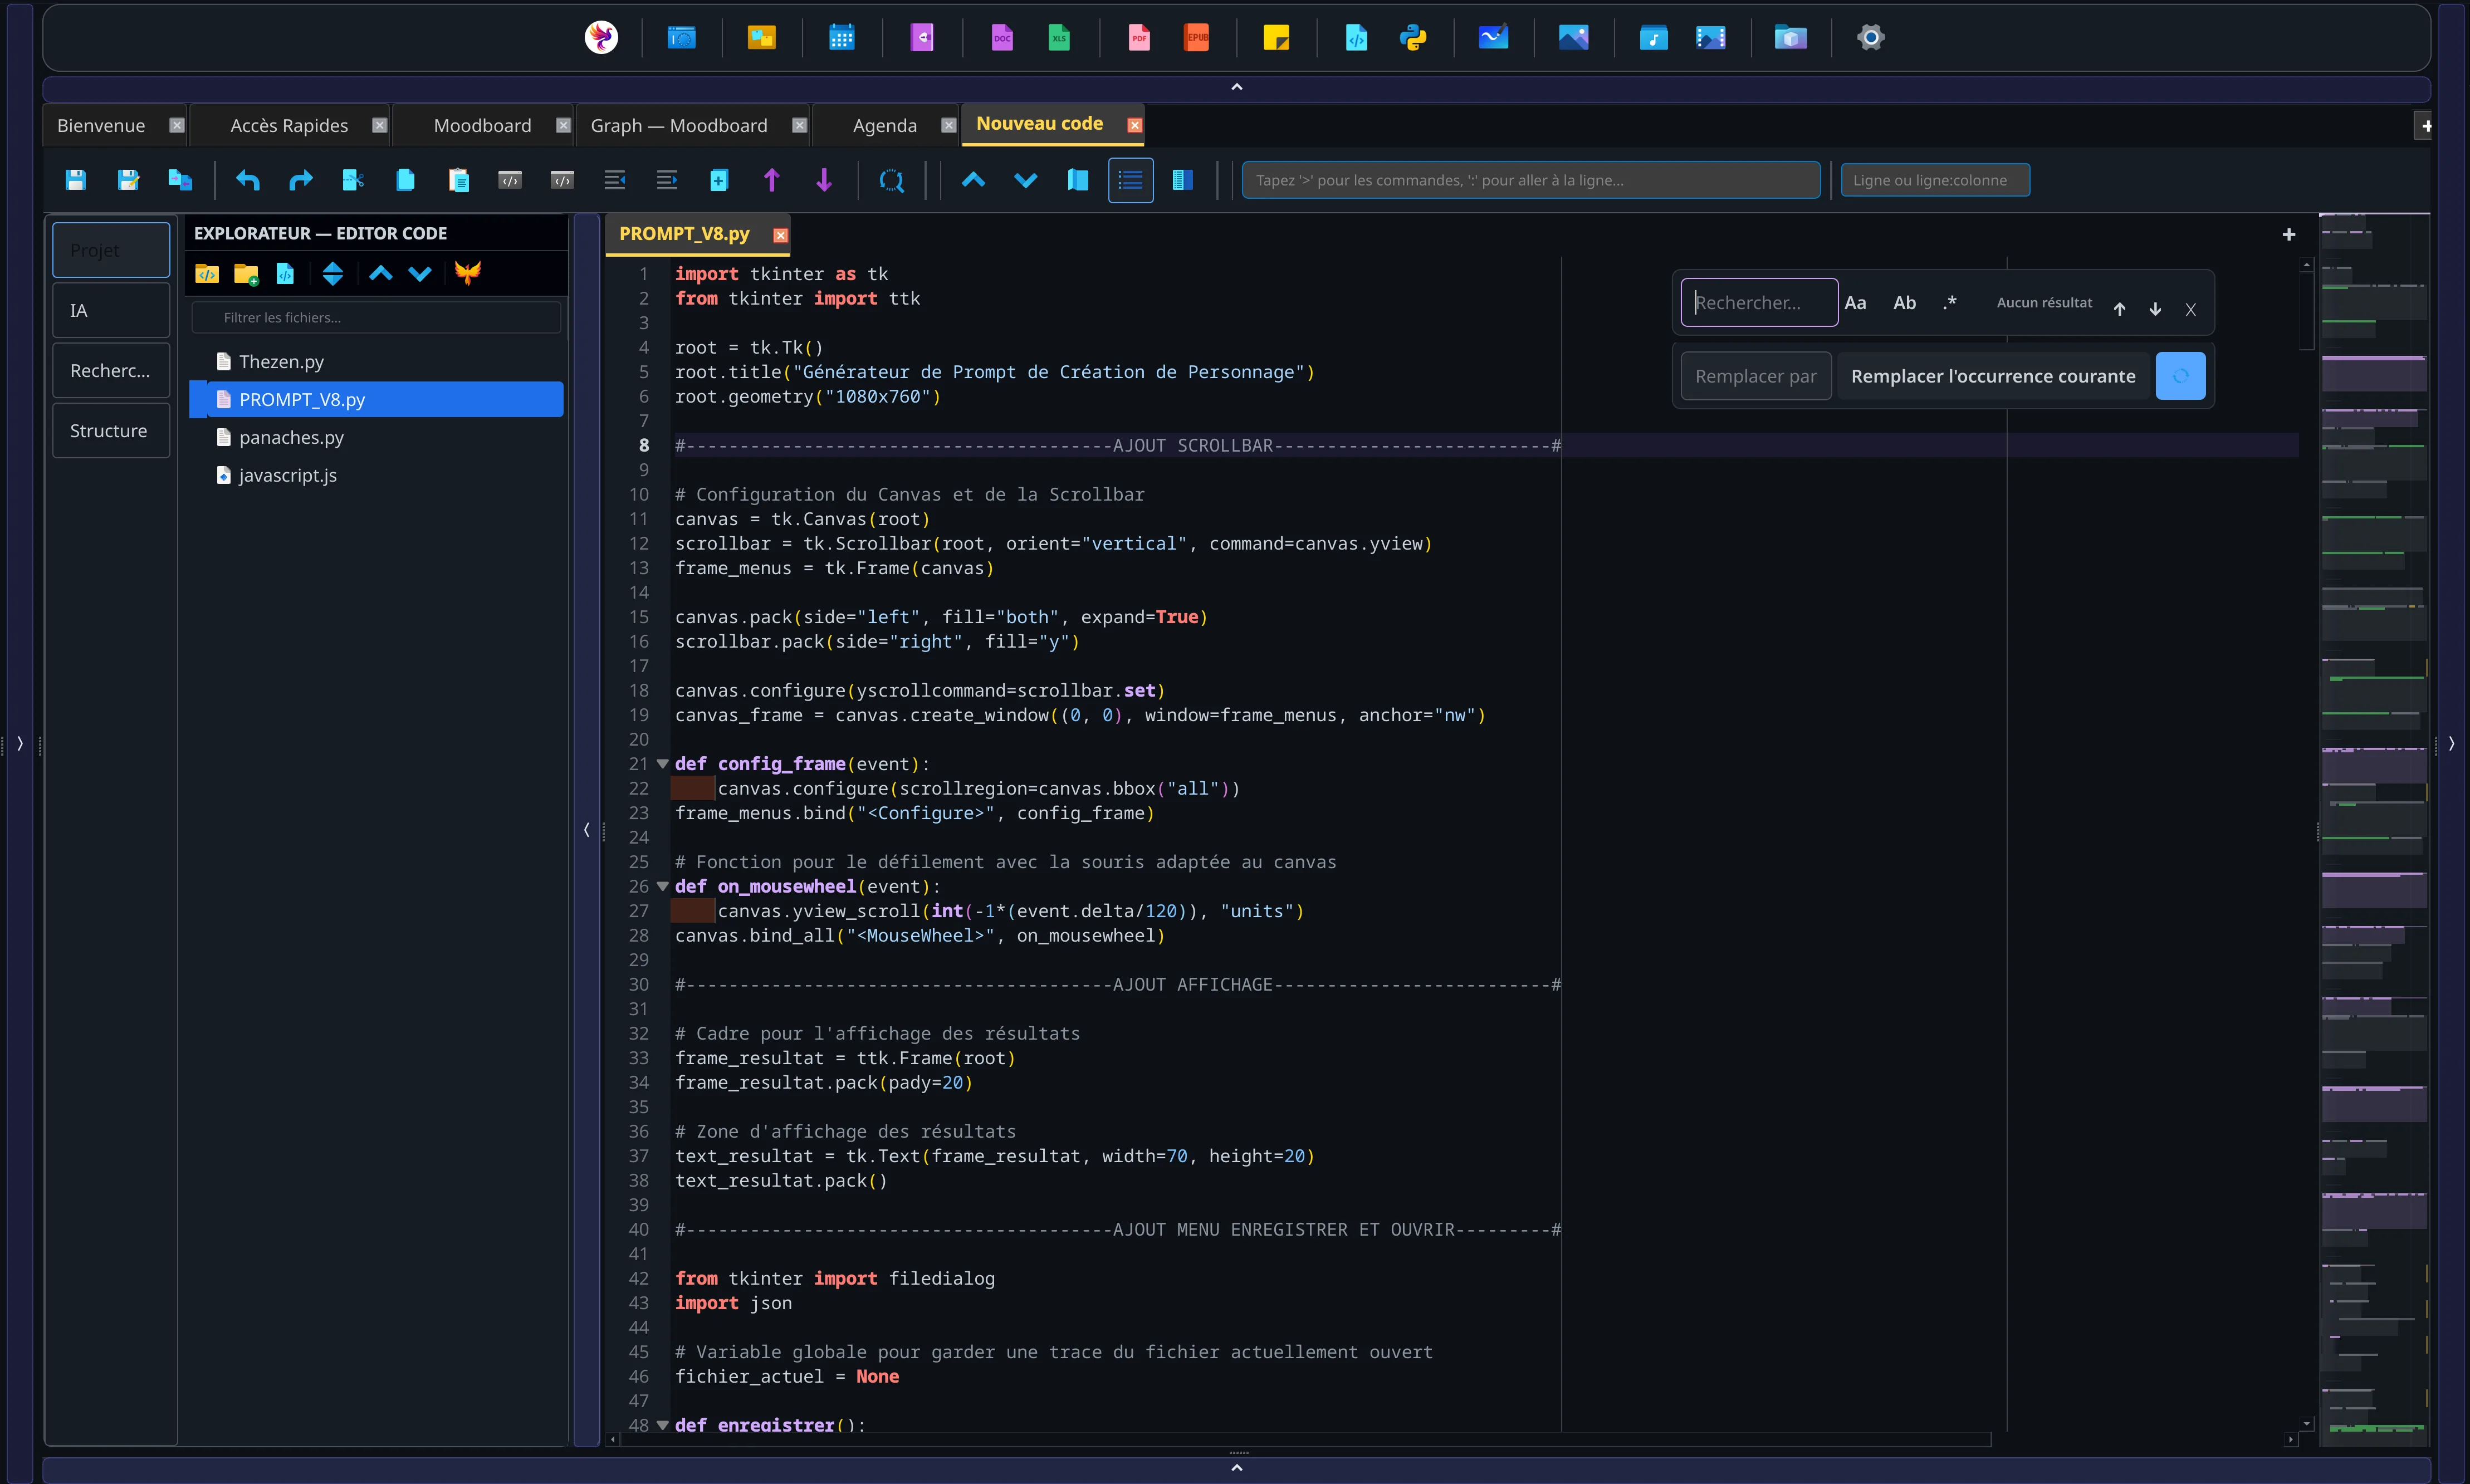Switch to the Accès Rapides tab
Screen dimensions: 2470x1484
coord(289,125)
